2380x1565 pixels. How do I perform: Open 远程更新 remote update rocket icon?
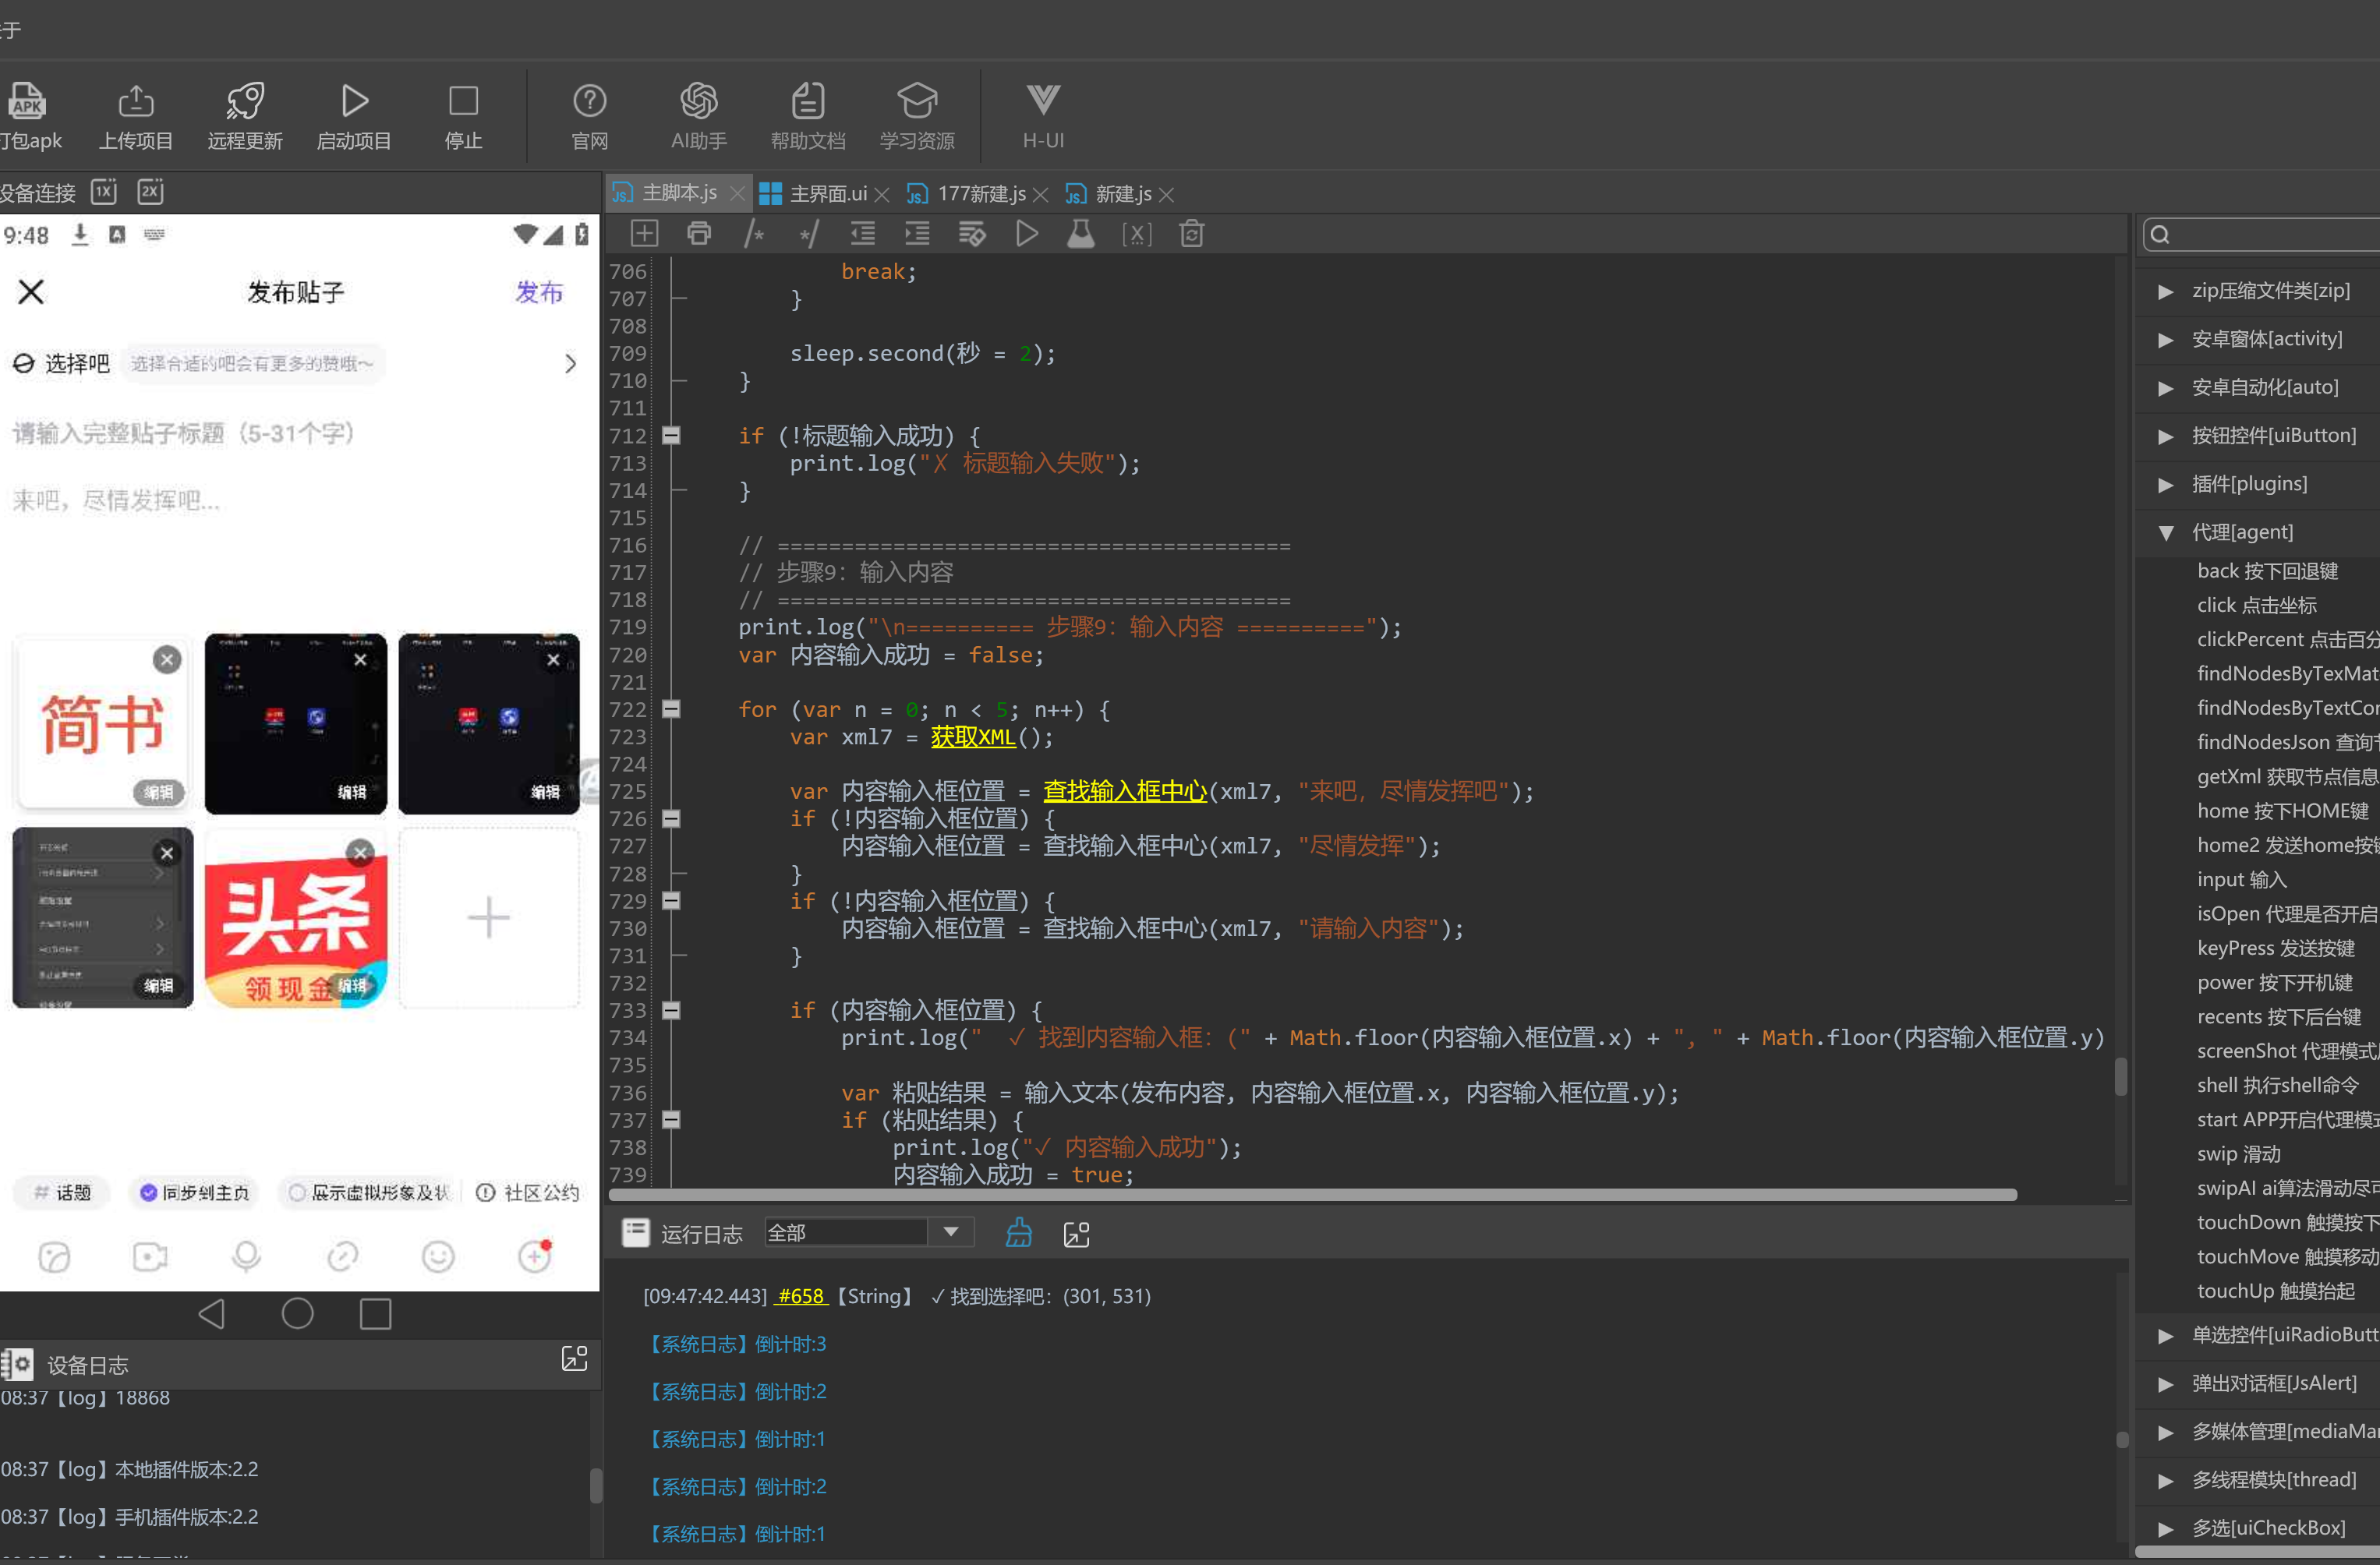click(x=245, y=115)
